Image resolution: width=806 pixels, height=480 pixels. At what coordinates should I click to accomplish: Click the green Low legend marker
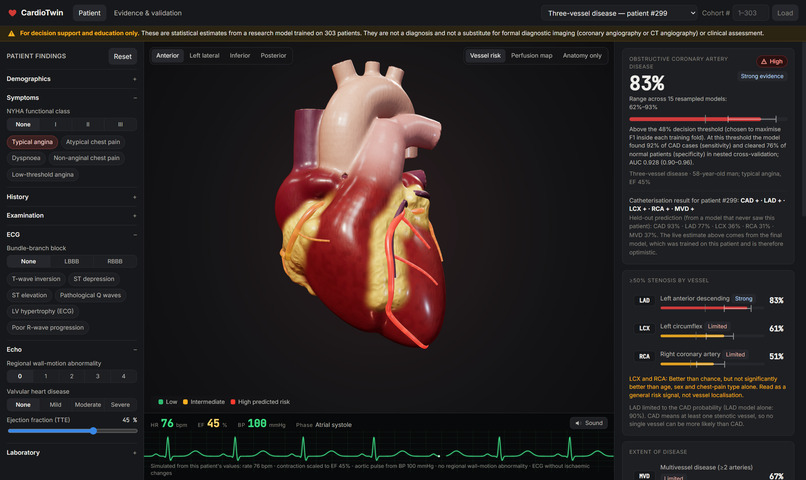point(161,402)
